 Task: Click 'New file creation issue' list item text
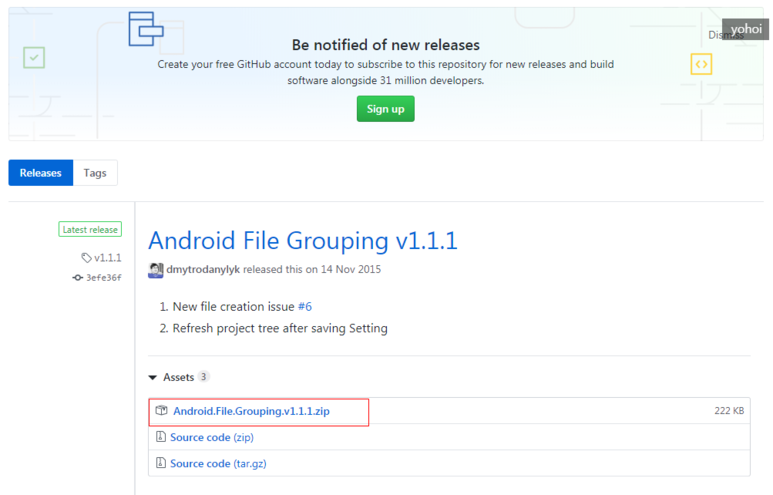tap(234, 307)
